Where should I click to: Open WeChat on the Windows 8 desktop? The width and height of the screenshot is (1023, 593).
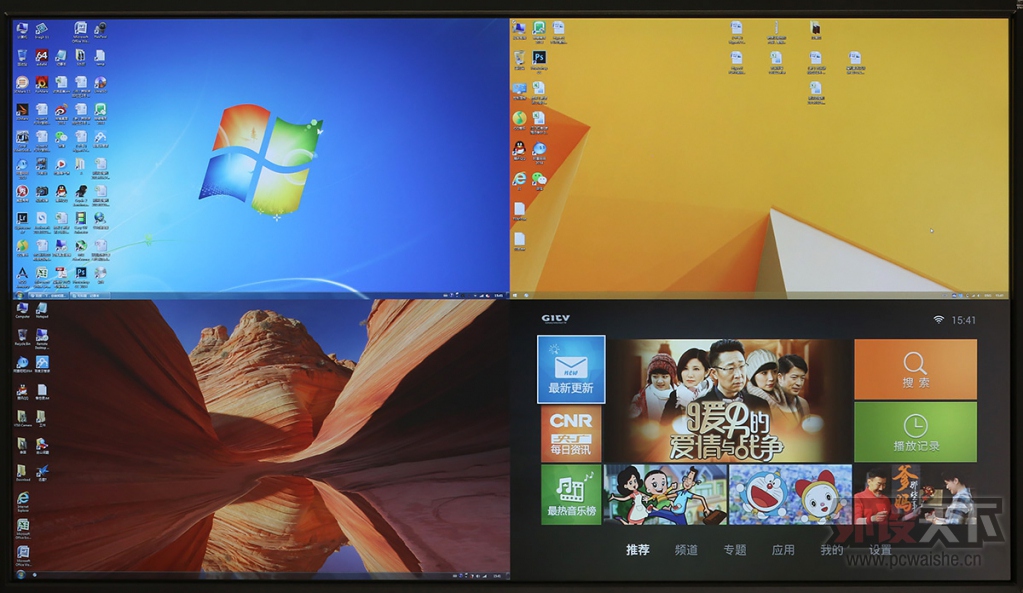click(x=539, y=177)
